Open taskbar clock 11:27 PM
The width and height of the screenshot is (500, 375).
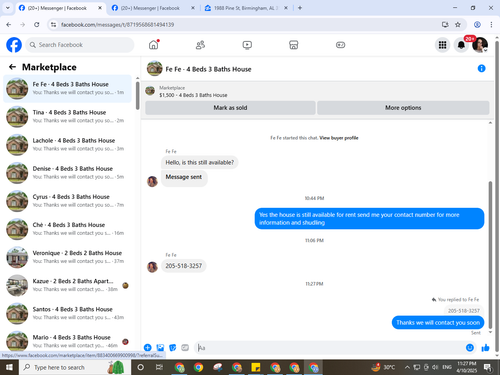tap(467, 367)
